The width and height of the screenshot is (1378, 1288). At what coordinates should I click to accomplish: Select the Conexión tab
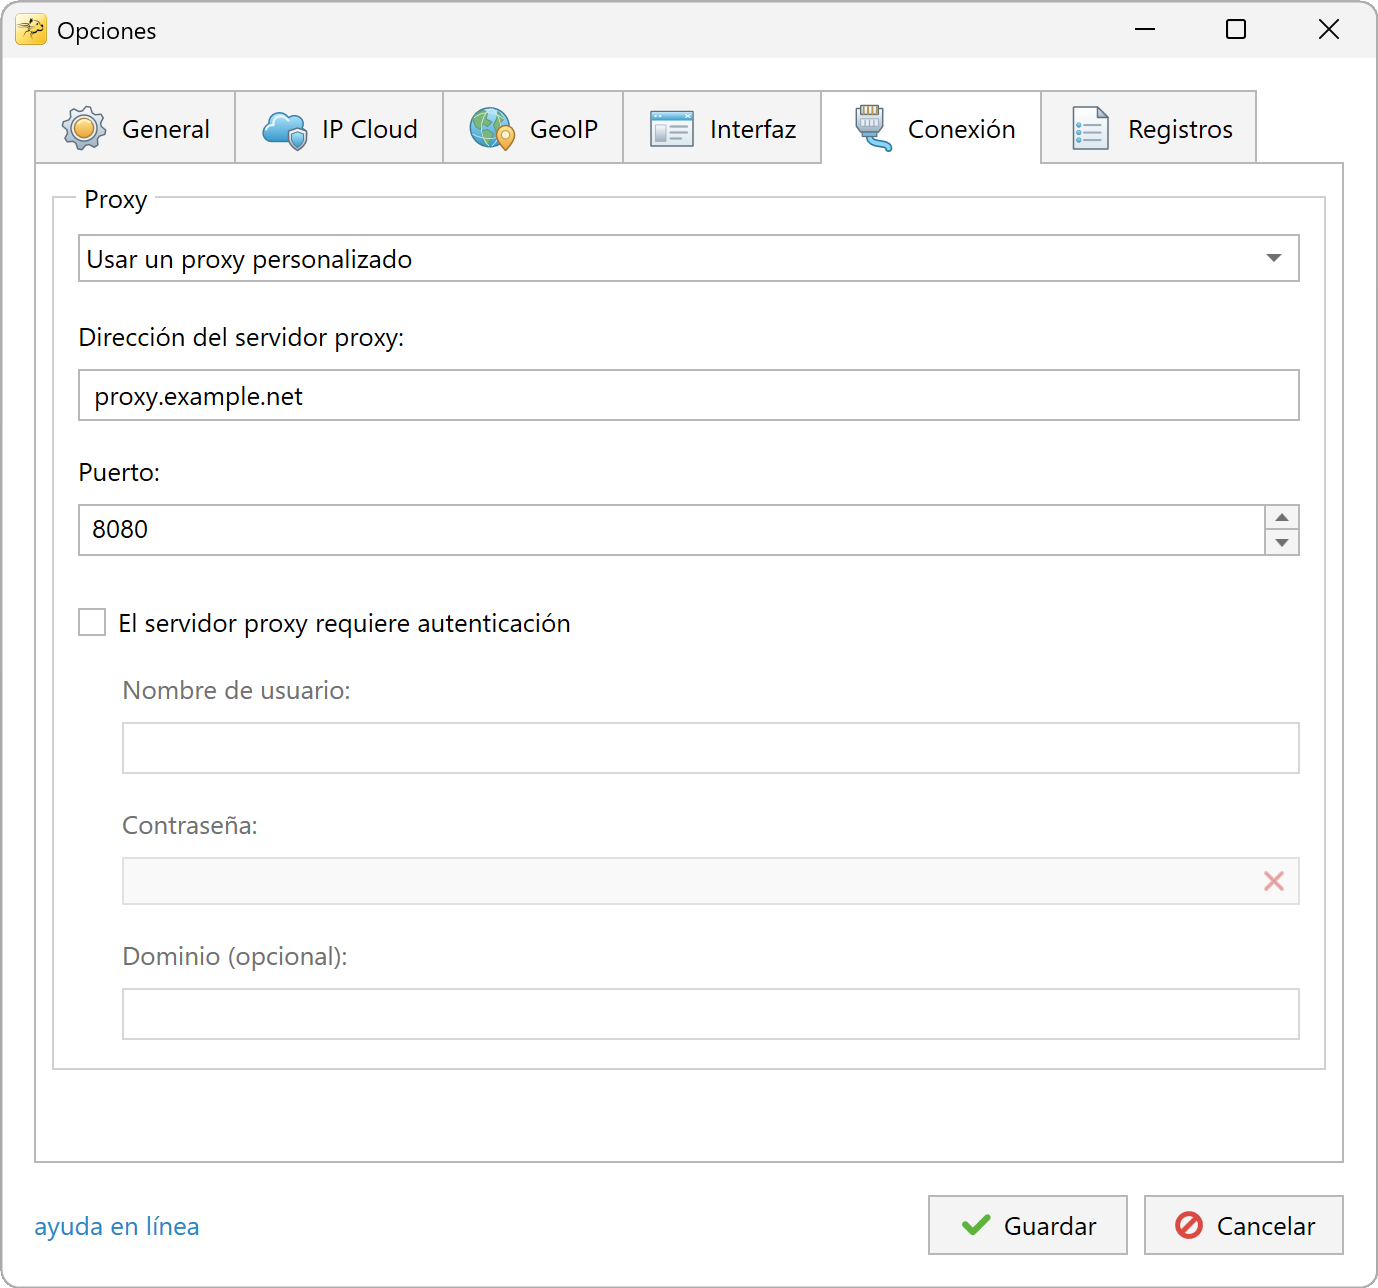pyautogui.click(x=931, y=128)
